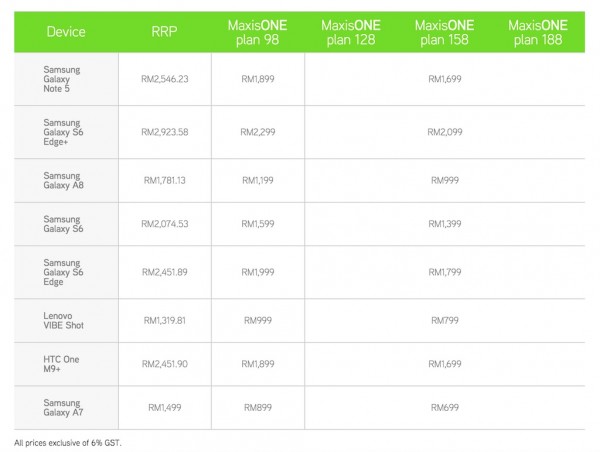Select the RRP column header
Viewport: 600px width, 452px height.
coord(164,31)
